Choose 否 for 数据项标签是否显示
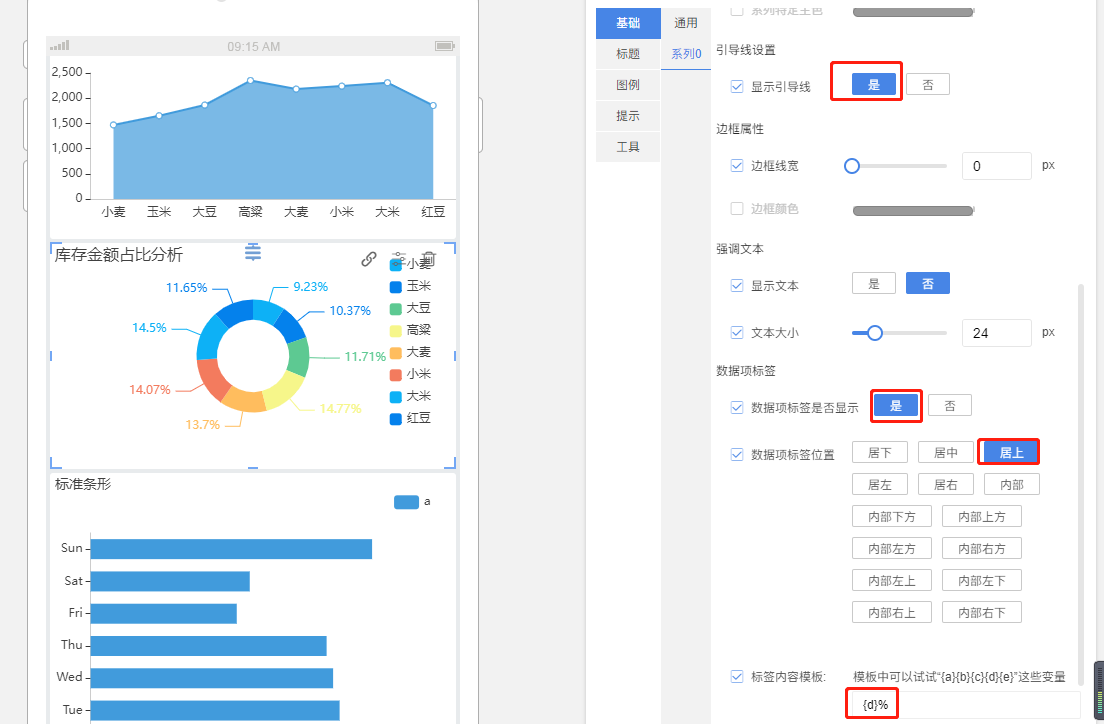The image size is (1104, 724). [x=950, y=406]
